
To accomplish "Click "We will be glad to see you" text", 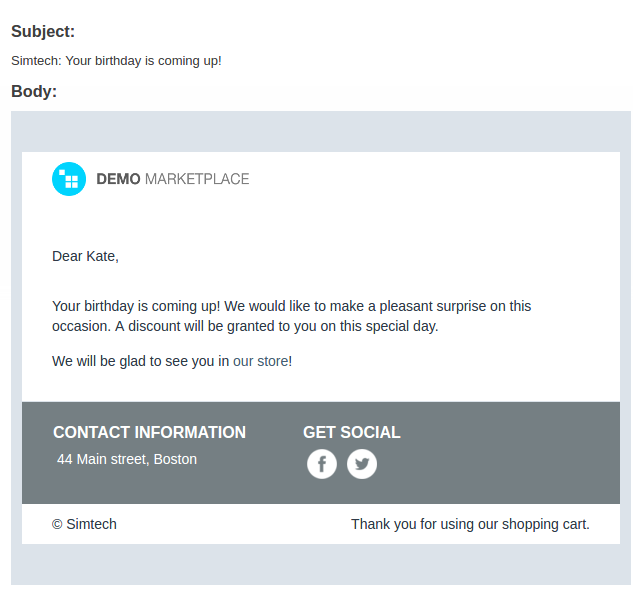I will (x=140, y=361).
